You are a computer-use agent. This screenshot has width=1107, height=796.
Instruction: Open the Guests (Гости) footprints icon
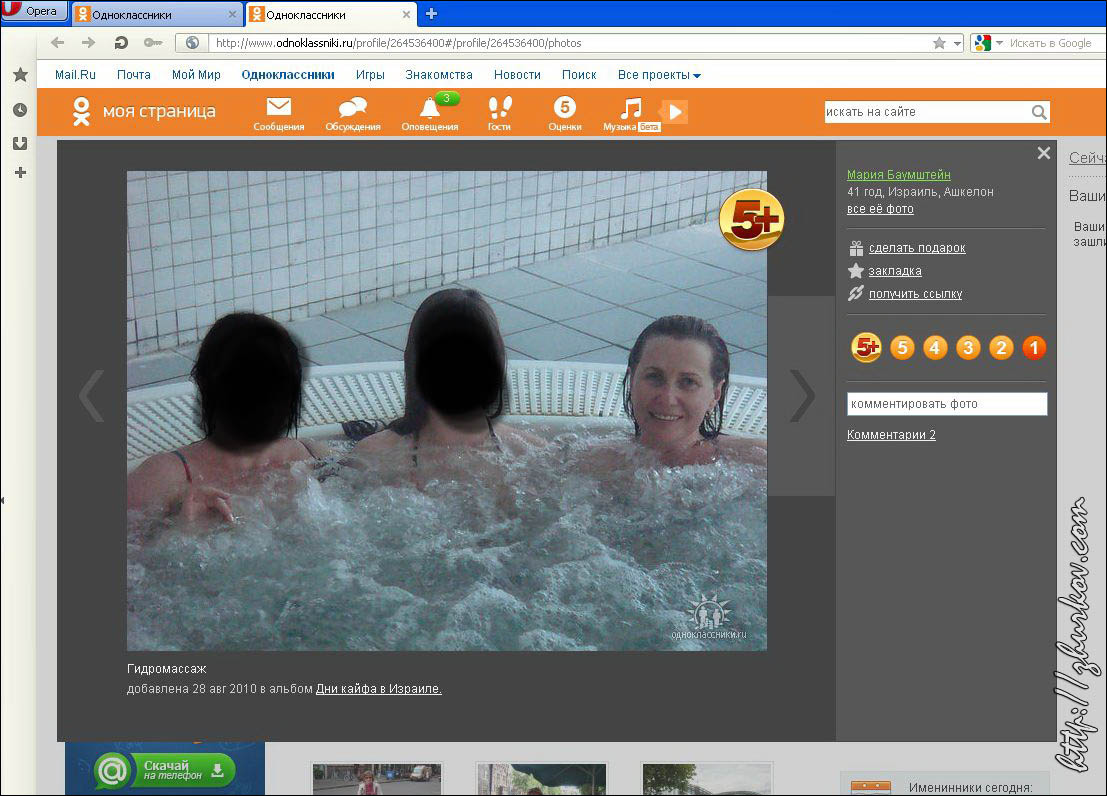(498, 108)
